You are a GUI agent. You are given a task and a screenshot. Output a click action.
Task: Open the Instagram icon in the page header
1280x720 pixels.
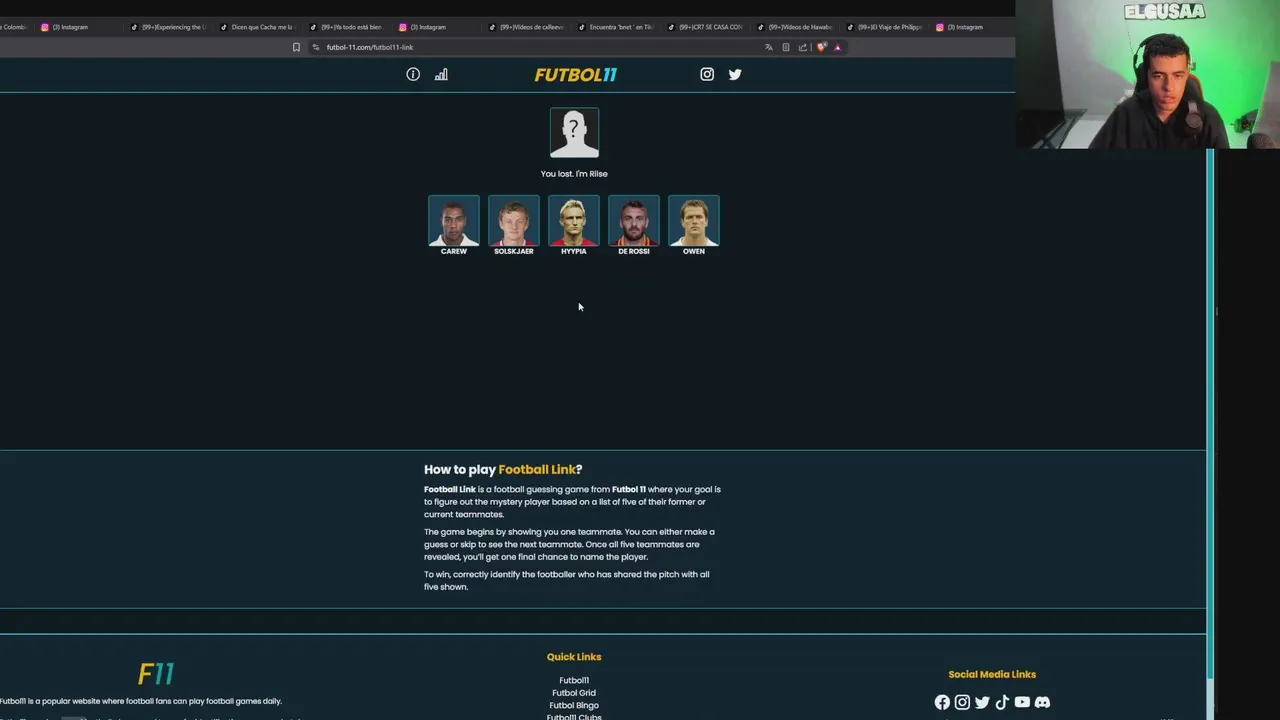[x=707, y=74]
